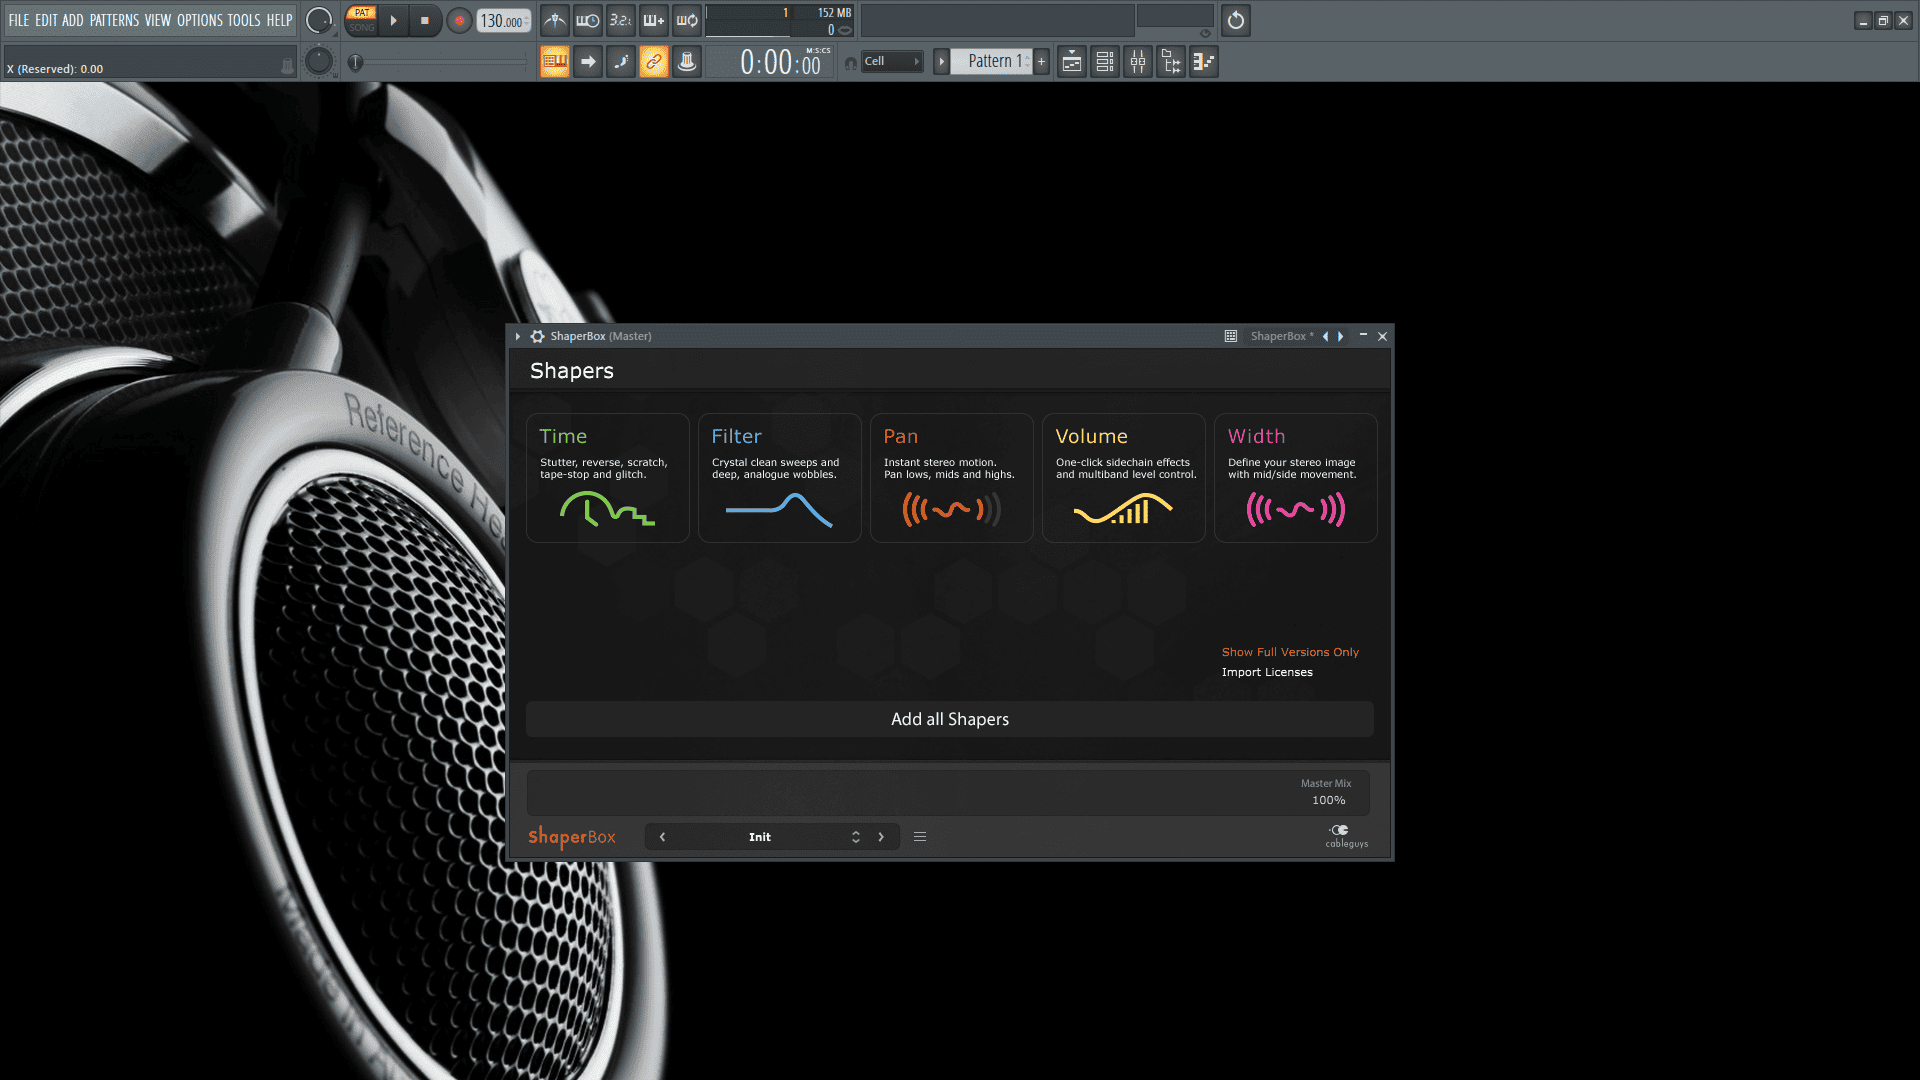The height and width of the screenshot is (1080, 1920).
Task: Open ShaperBox plugin options arrow menu
Action: (x=518, y=337)
